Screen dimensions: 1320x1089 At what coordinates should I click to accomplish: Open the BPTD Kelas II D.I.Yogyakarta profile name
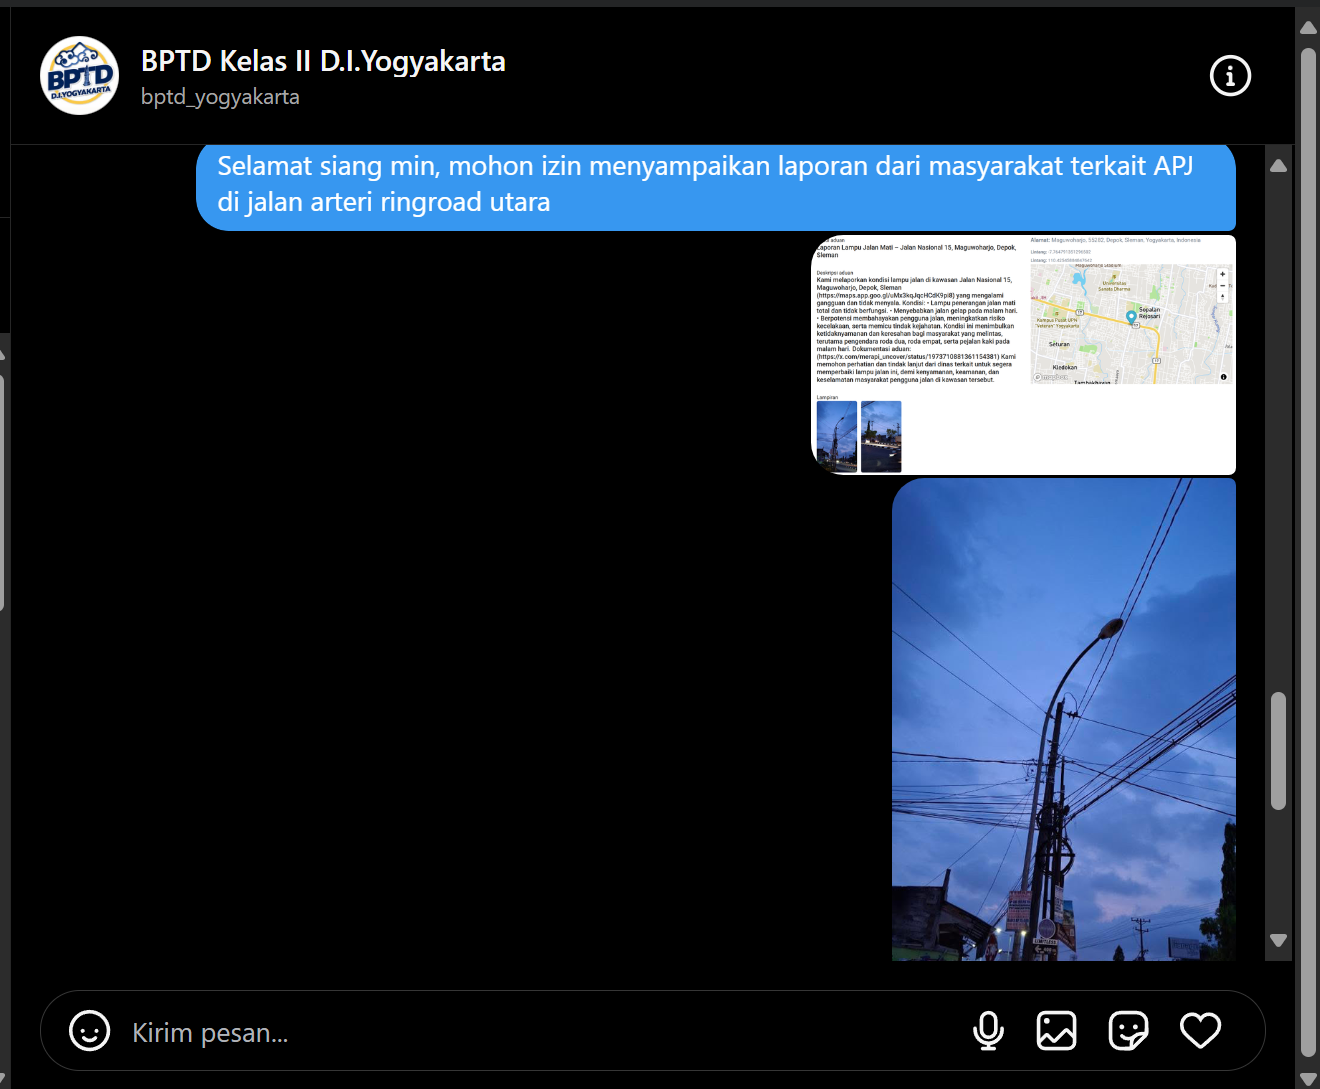(x=323, y=61)
